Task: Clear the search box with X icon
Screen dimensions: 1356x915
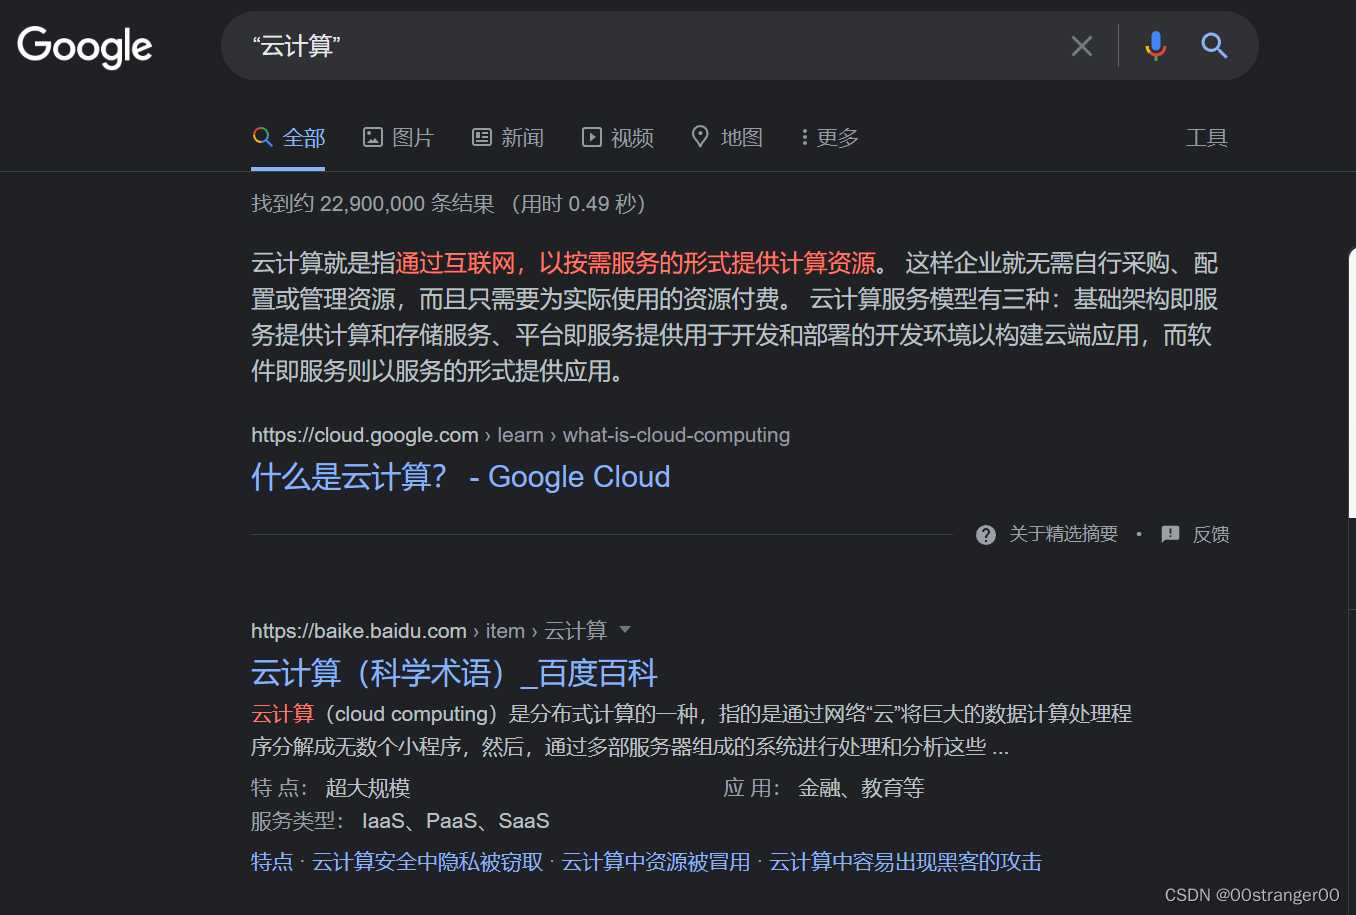Action: tap(1082, 46)
